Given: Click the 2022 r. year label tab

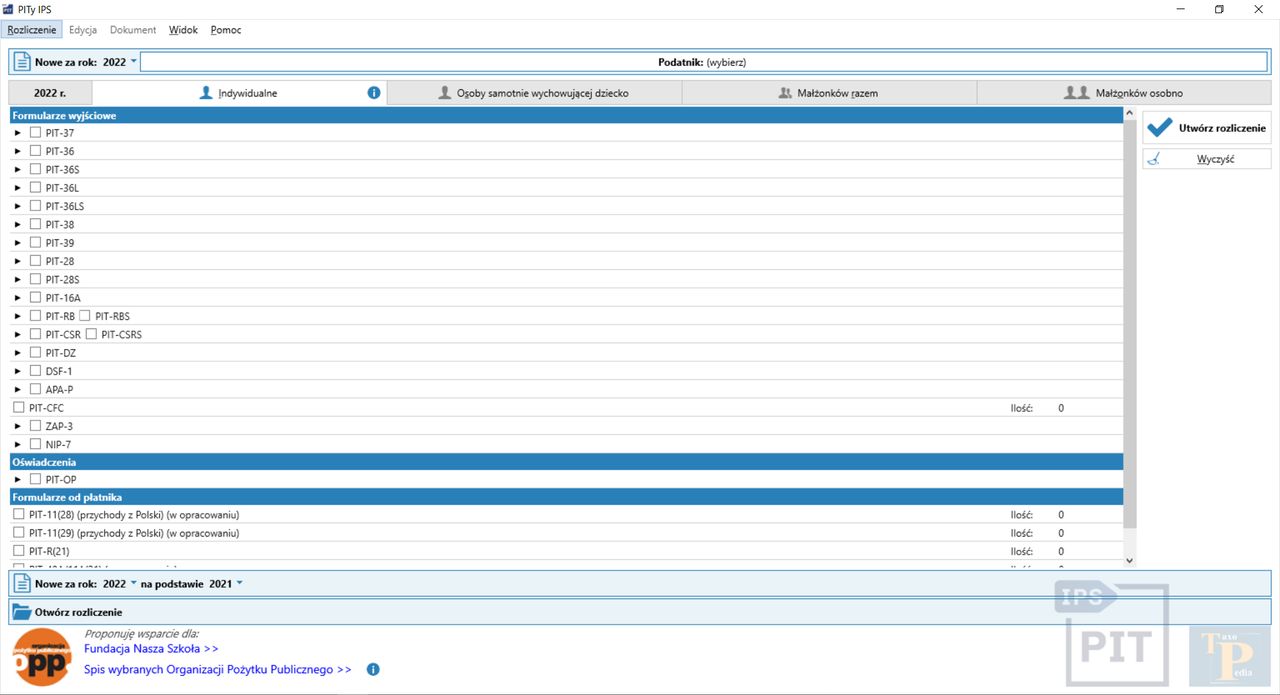Looking at the screenshot, I should click(50, 93).
